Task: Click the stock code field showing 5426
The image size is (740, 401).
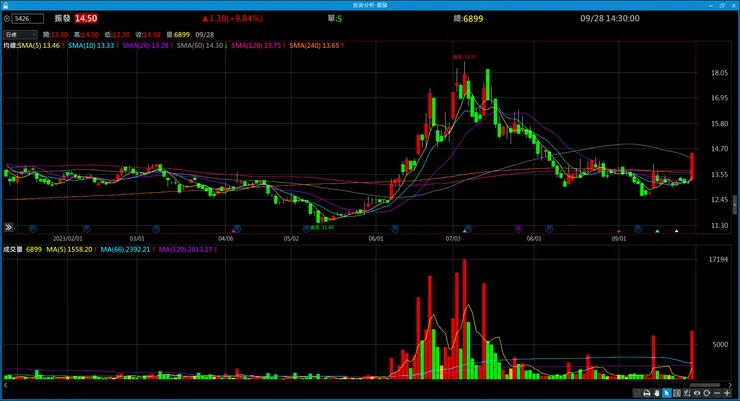Action: (x=28, y=19)
